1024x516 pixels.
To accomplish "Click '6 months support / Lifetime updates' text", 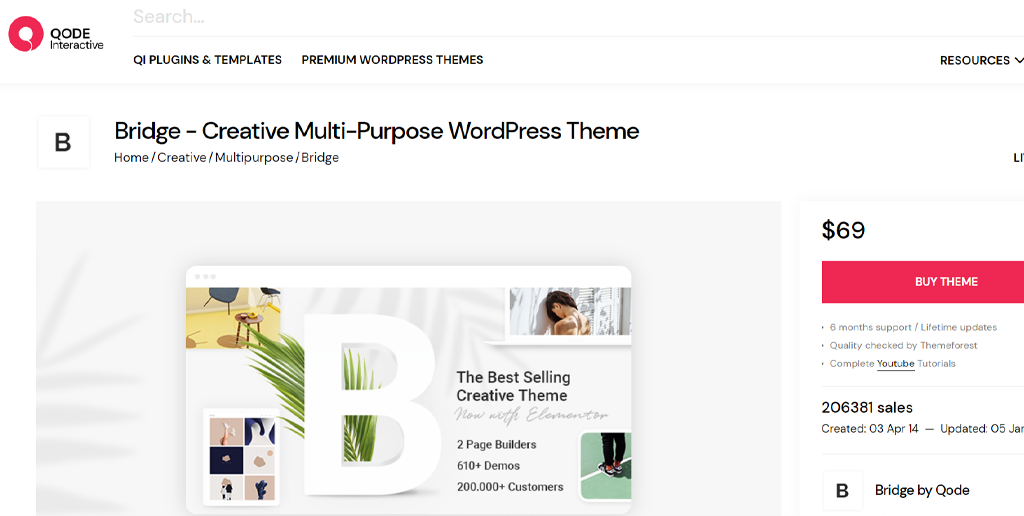I will click(913, 327).
